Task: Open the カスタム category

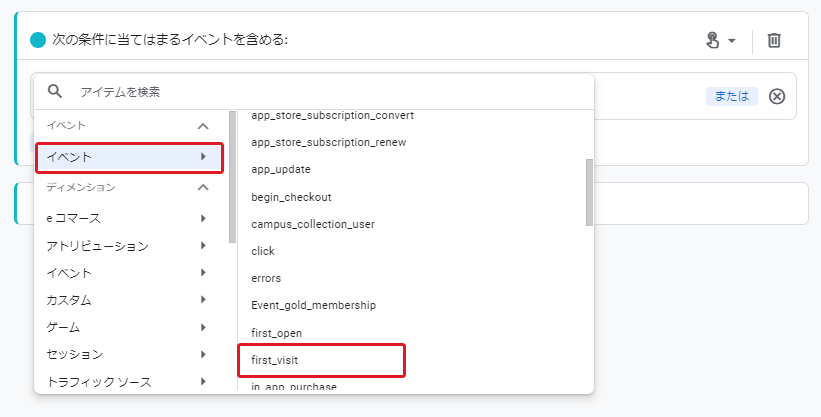Action: click(x=129, y=300)
